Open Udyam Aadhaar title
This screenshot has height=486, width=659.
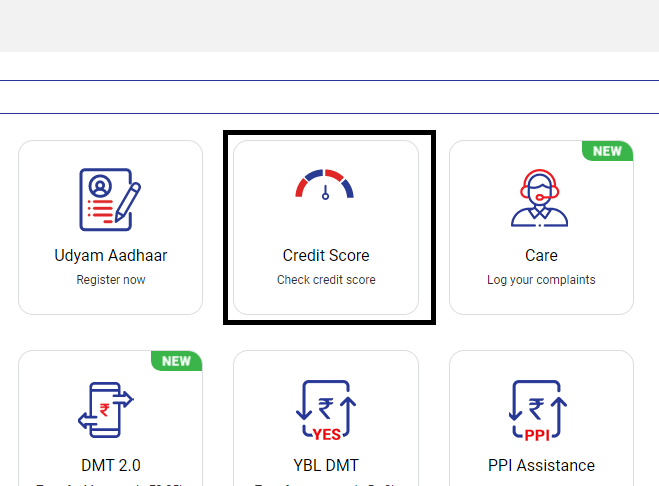111,256
